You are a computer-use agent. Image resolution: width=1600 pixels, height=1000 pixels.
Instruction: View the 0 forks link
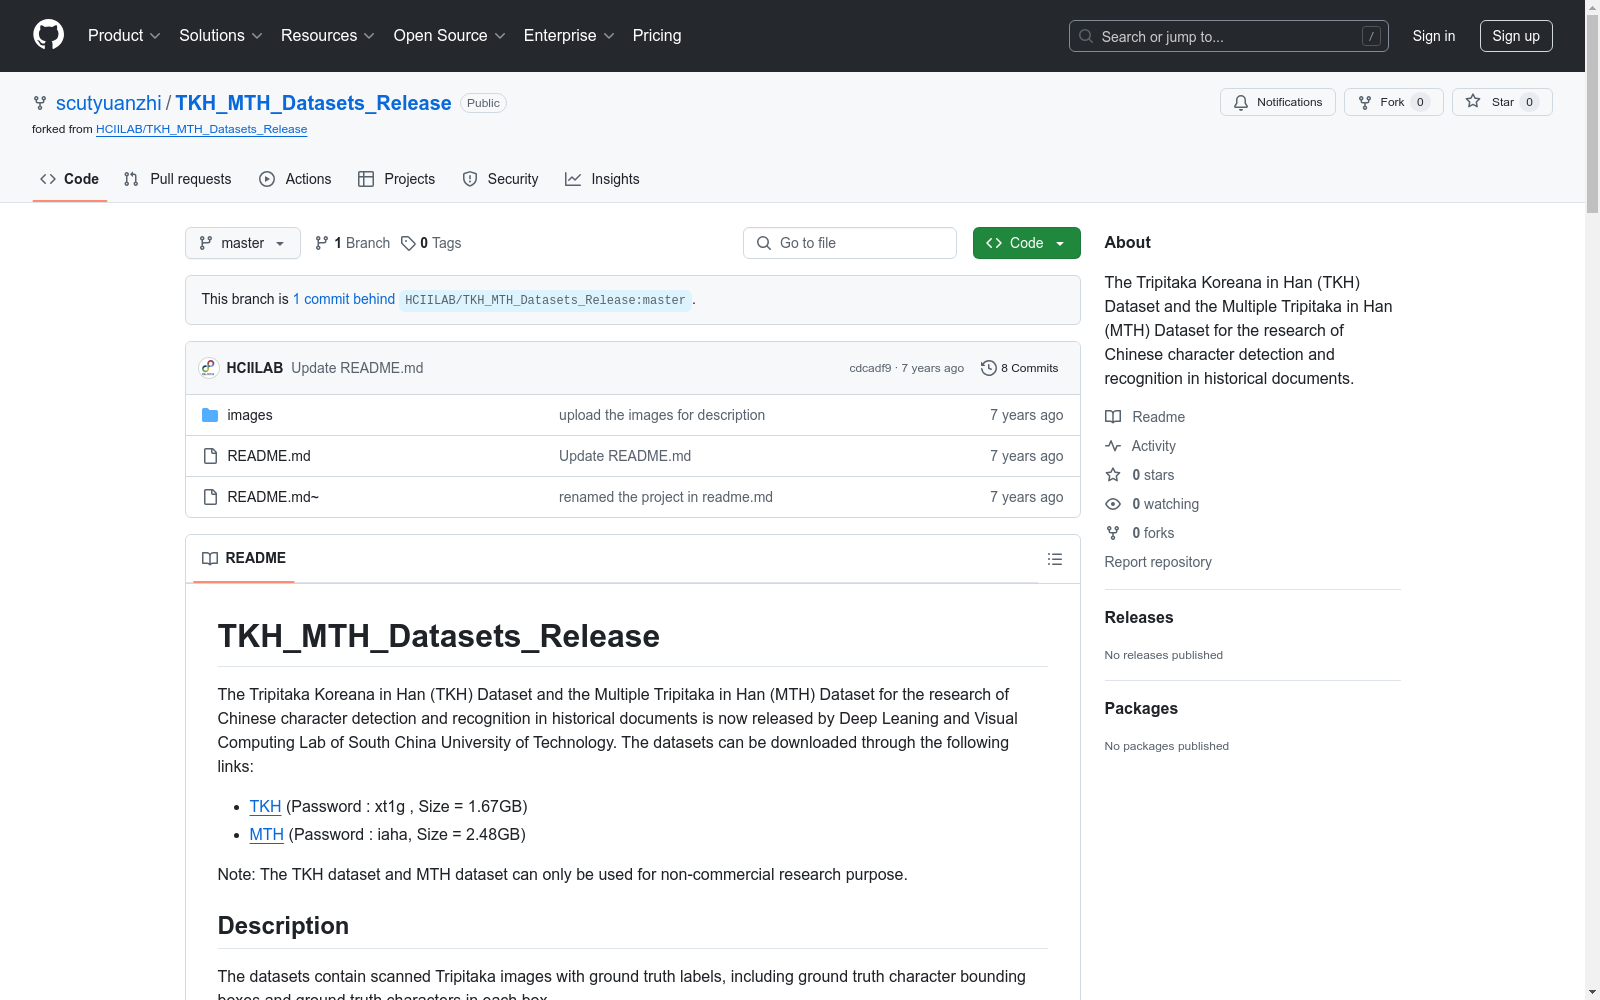tap(1140, 533)
